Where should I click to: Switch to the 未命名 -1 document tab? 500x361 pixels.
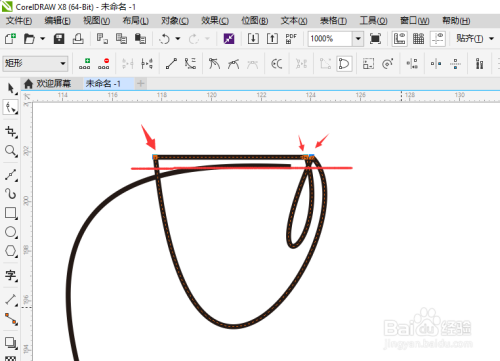pos(103,83)
